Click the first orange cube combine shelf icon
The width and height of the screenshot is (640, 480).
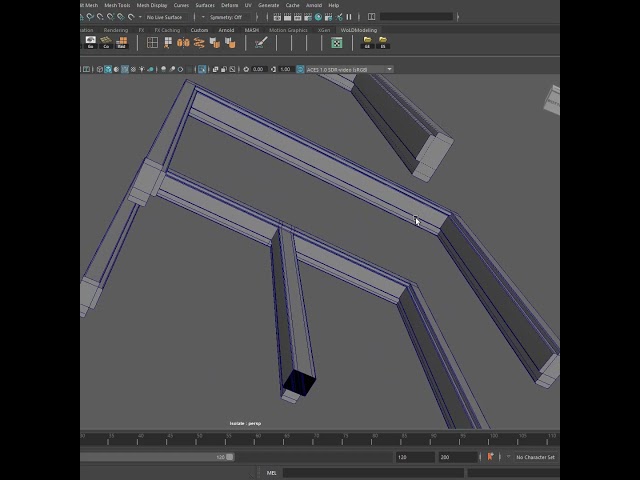point(215,43)
